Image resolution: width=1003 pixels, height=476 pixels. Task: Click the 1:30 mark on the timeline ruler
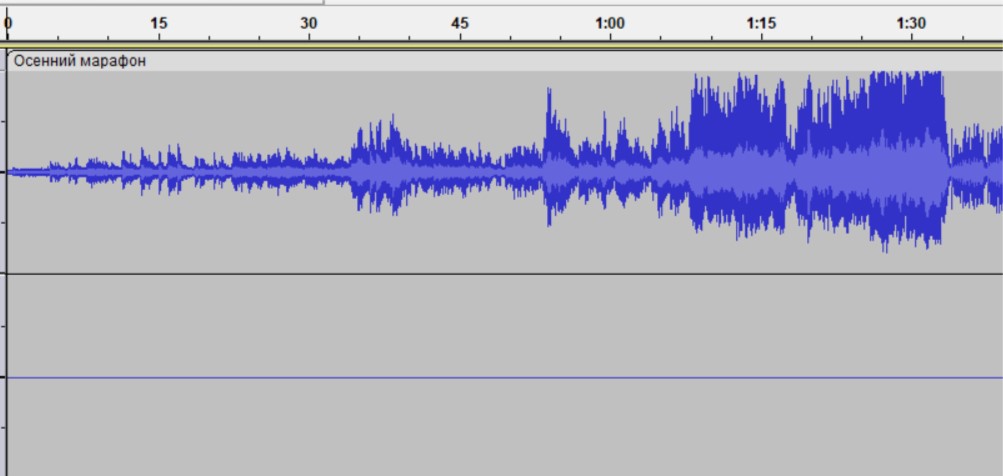pos(911,24)
